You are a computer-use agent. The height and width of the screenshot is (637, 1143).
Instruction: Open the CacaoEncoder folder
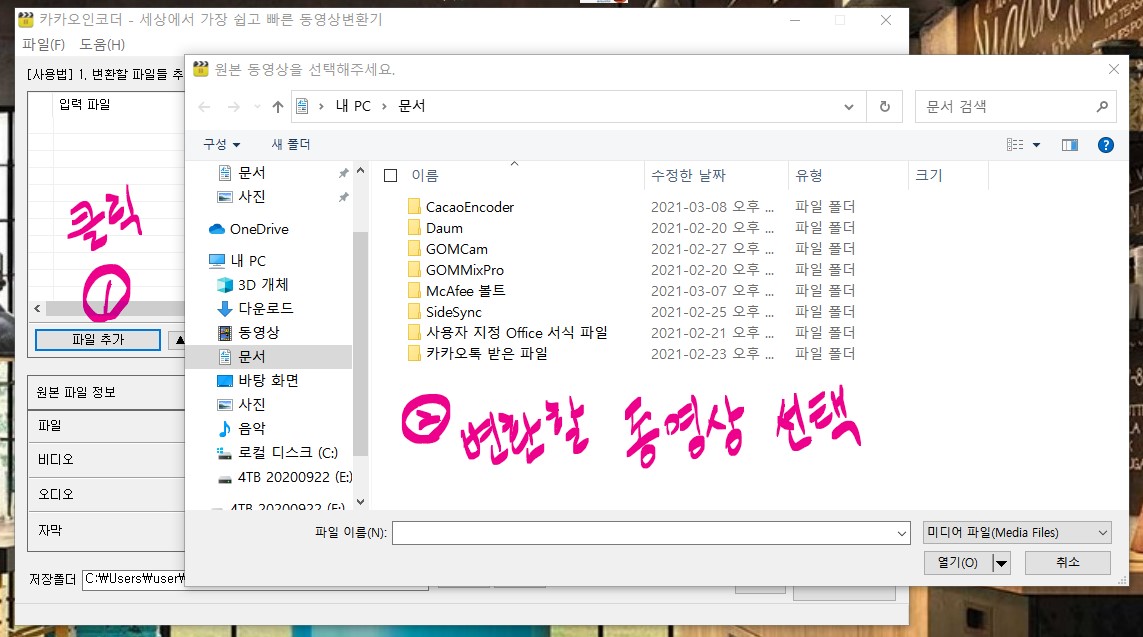tap(469, 207)
